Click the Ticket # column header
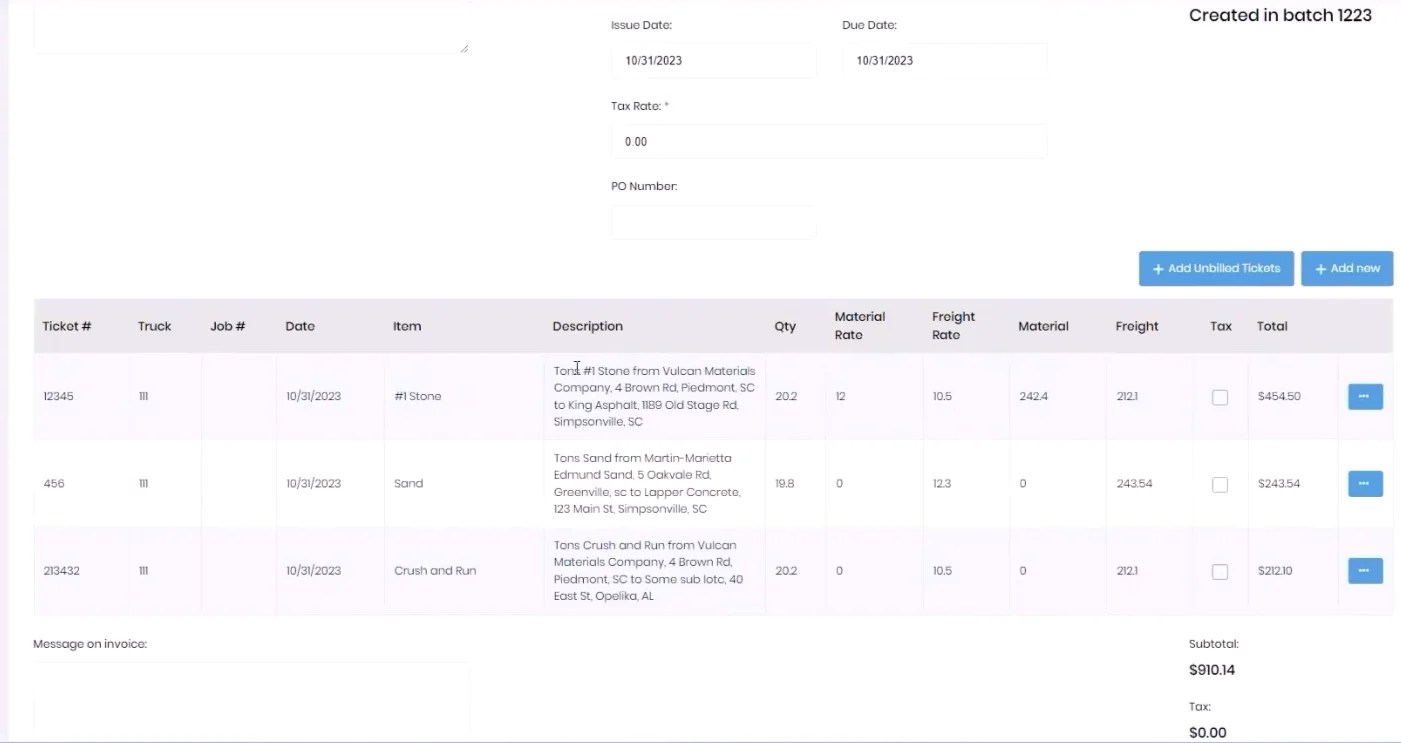The image size is (1401, 743). point(66,325)
